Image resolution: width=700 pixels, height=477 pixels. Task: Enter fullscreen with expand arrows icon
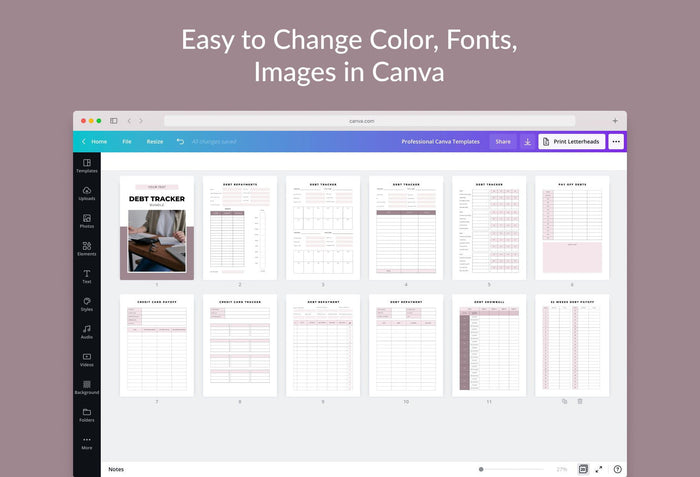pyautogui.click(x=599, y=469)
